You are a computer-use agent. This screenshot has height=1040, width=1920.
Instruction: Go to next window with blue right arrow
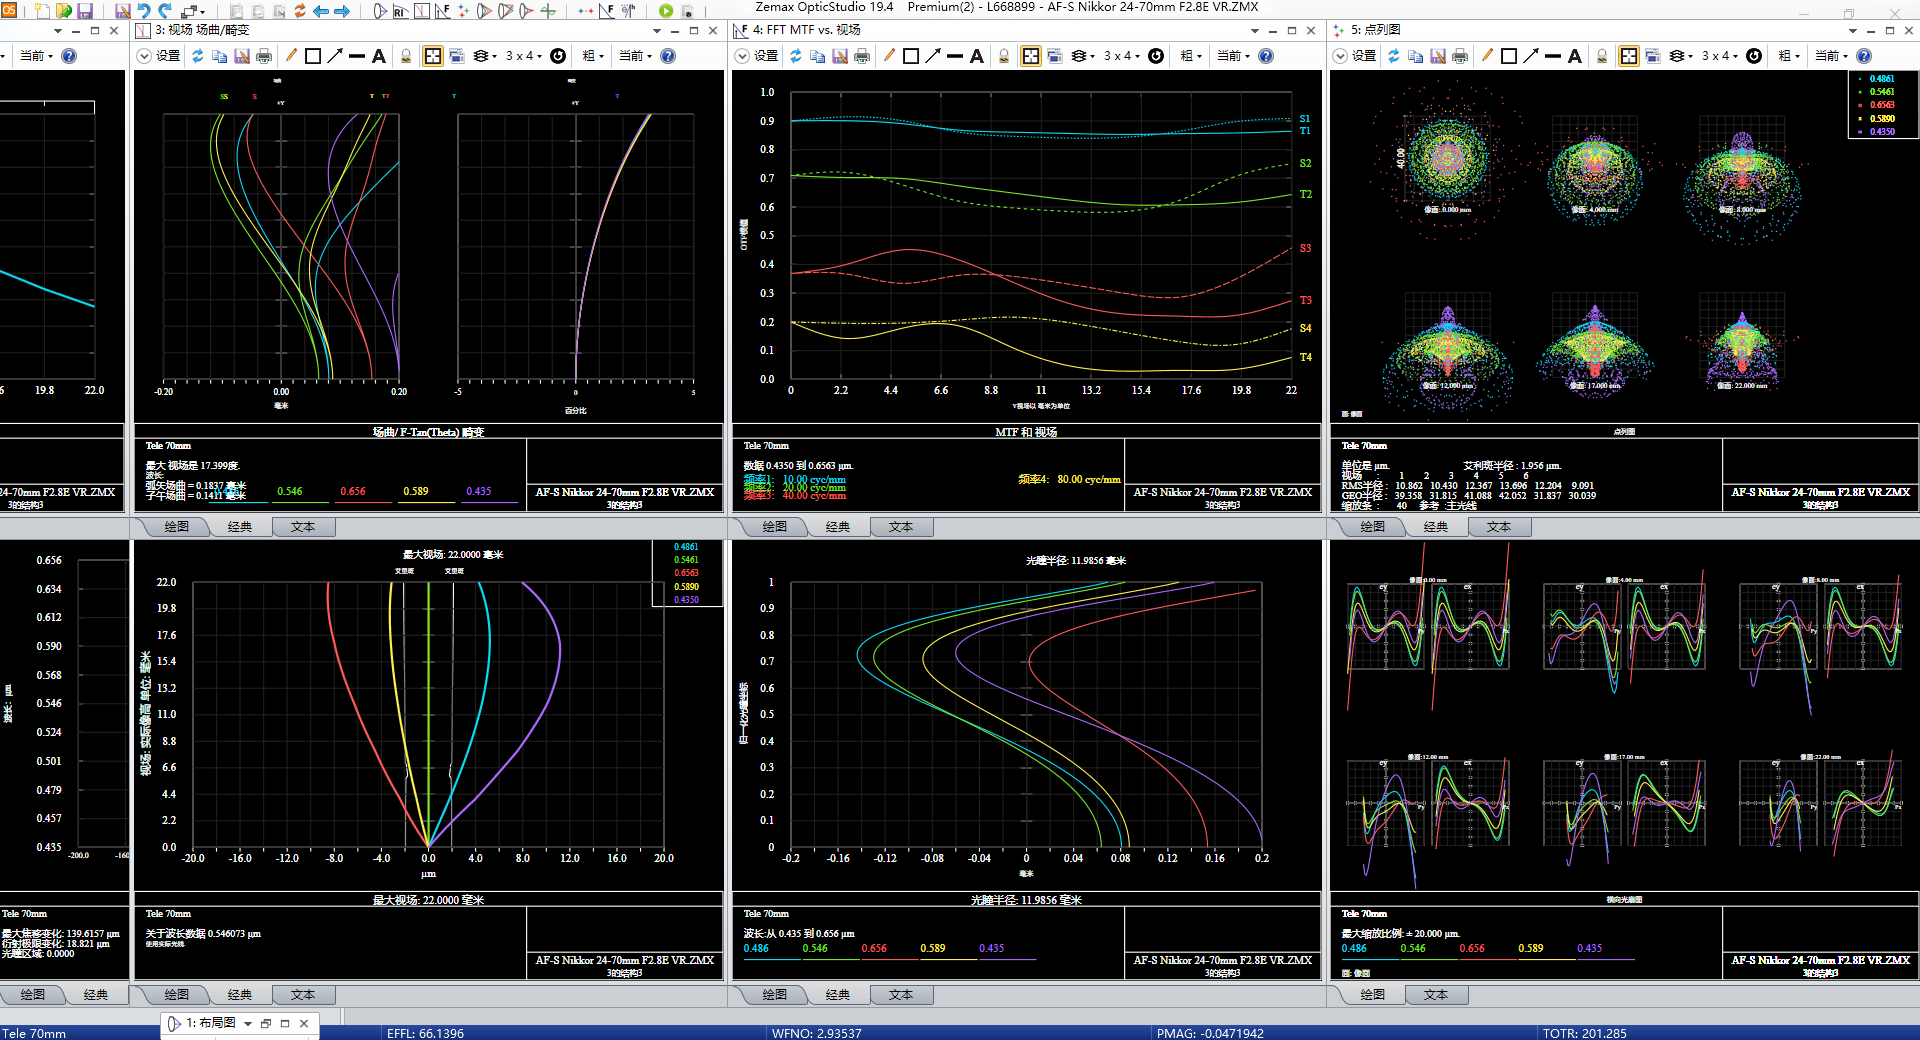(342, 11)
